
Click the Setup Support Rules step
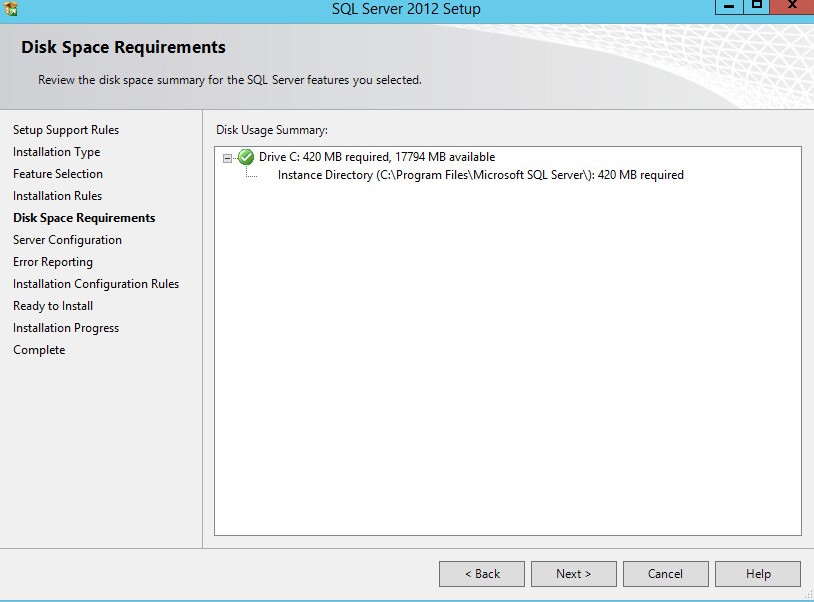pos(66,130)
